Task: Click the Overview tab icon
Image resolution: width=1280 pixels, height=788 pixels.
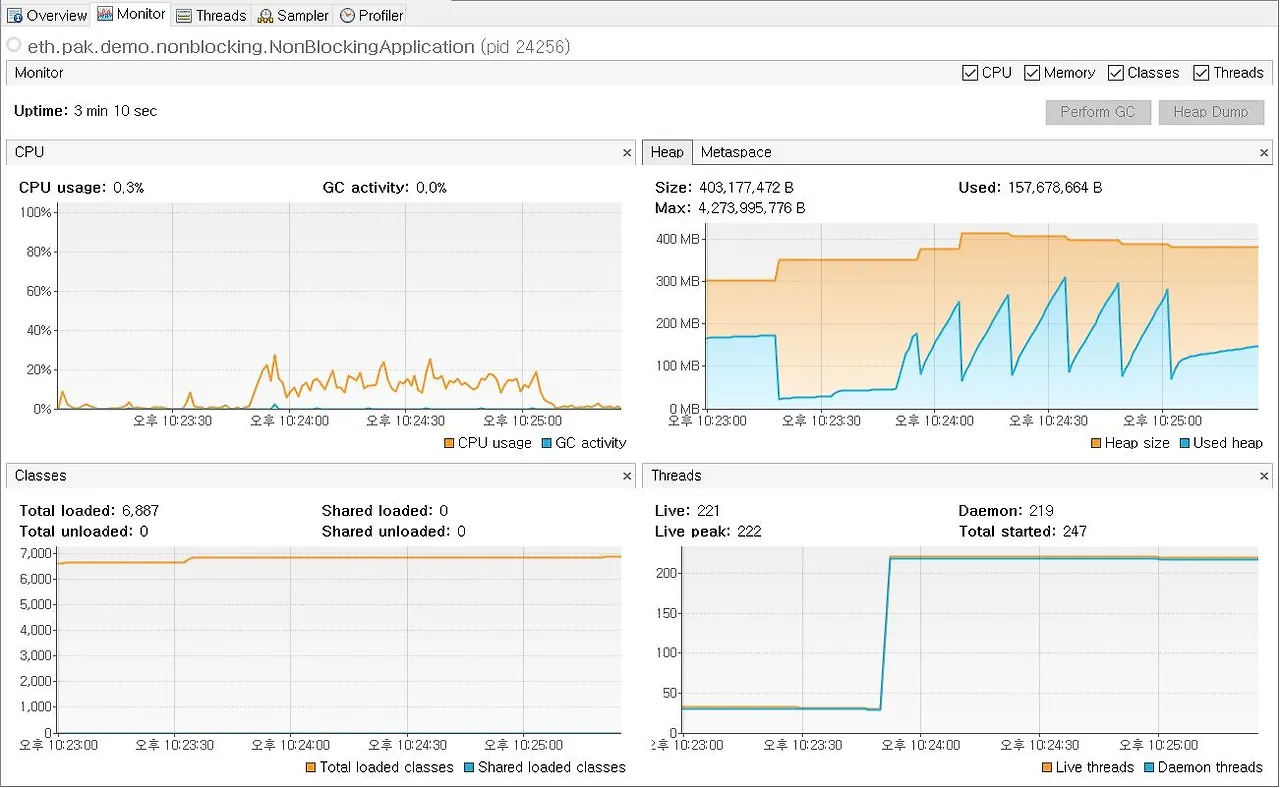Action: click(15, 15)
